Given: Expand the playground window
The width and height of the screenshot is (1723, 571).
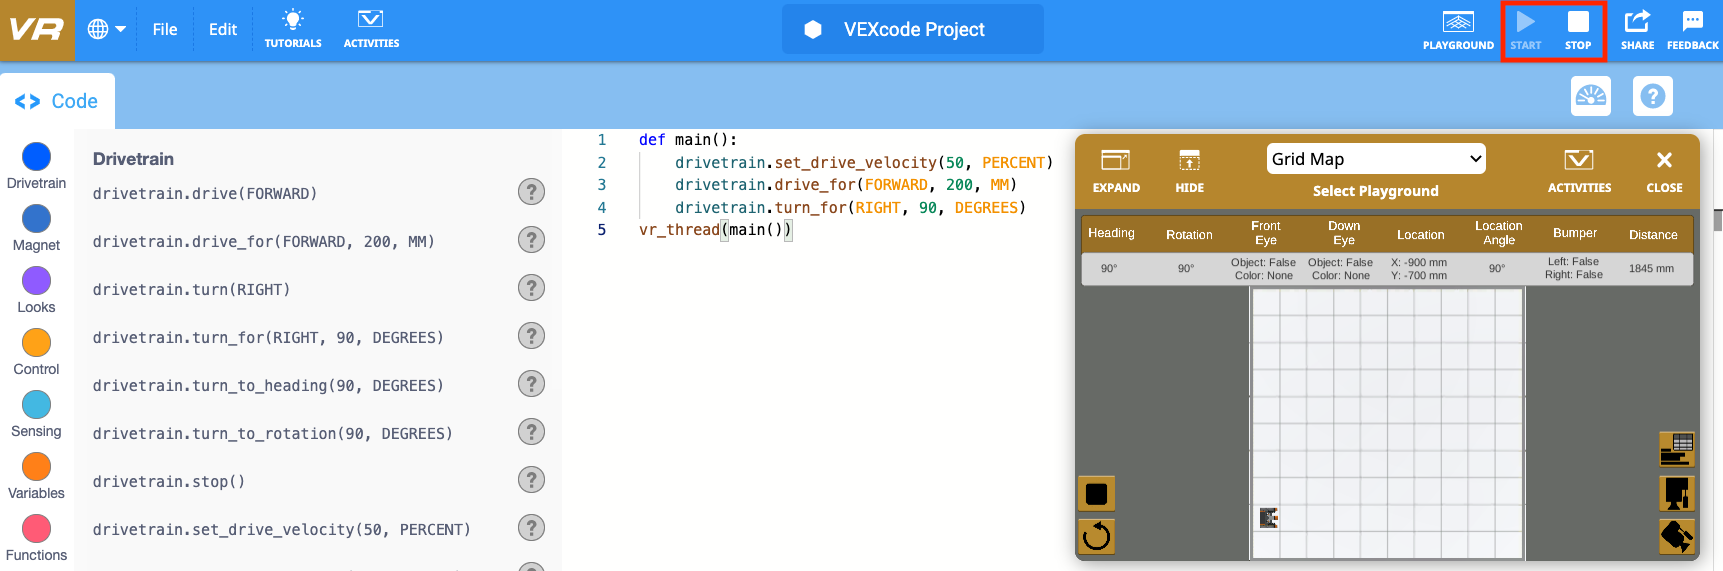Looking at the screenshot, I should 1115,170.
